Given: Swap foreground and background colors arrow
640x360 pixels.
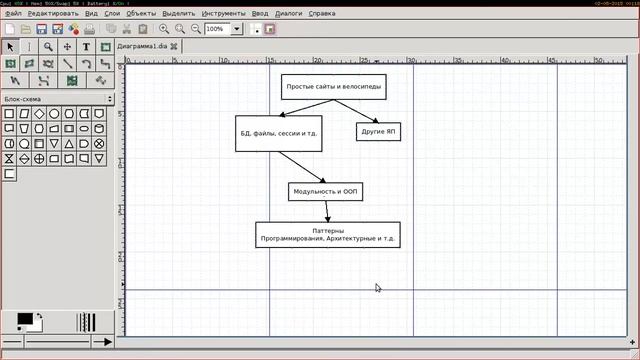Looking at the screenshot, I should (x=39, y=316).
